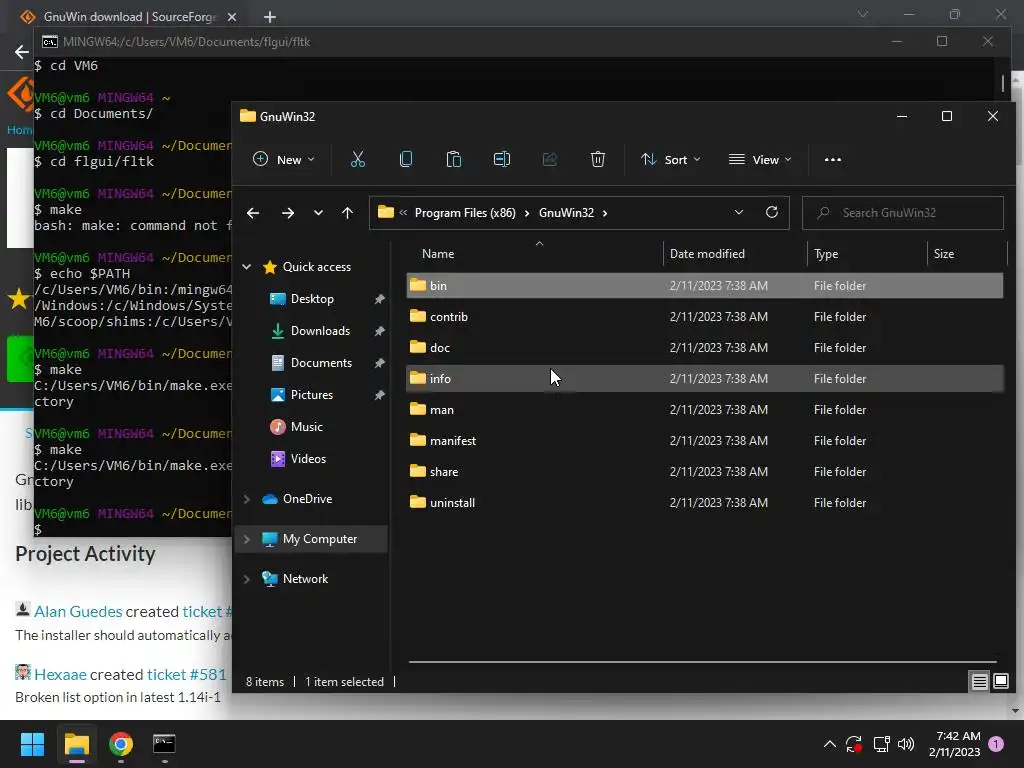Select the uninstall folder
This screenshot has width=1024, height=768.
tap(705, 503)
